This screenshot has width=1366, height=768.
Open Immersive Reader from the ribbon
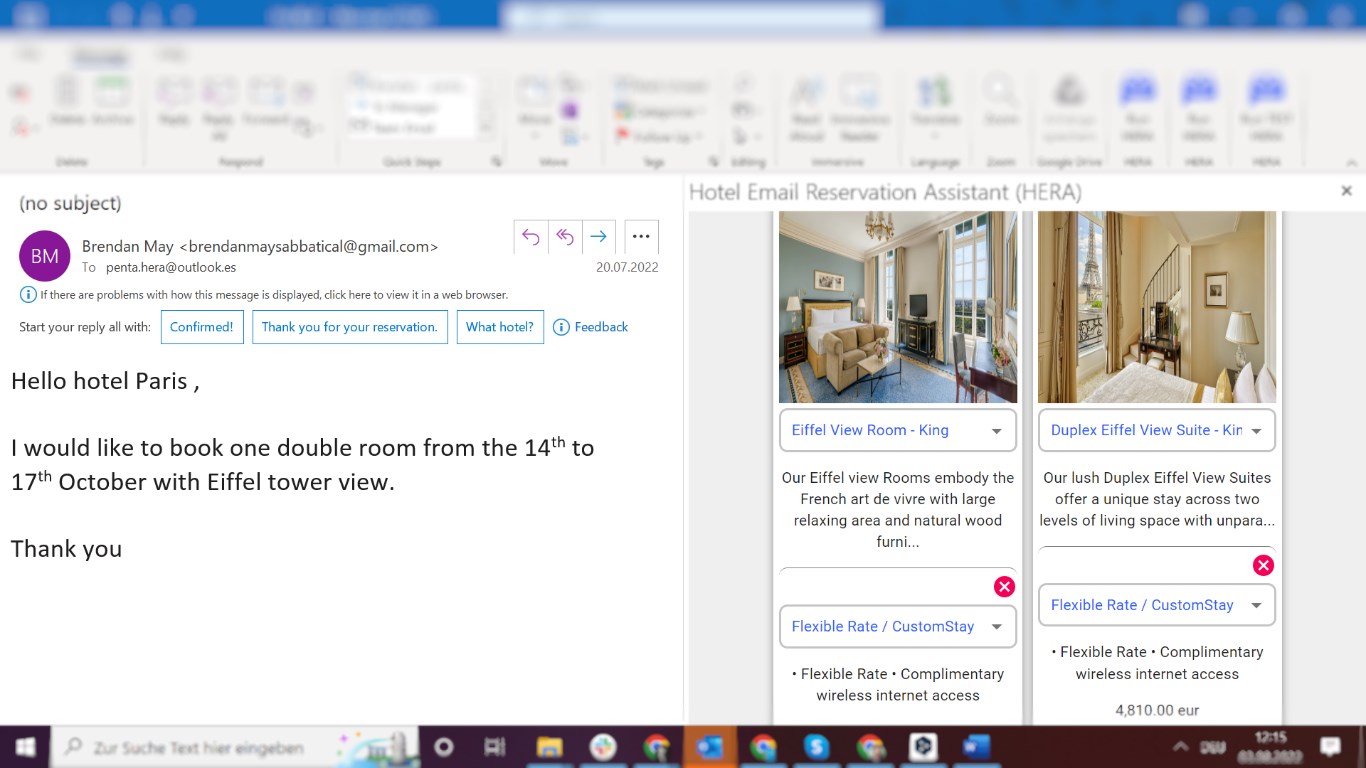[860, 108]
